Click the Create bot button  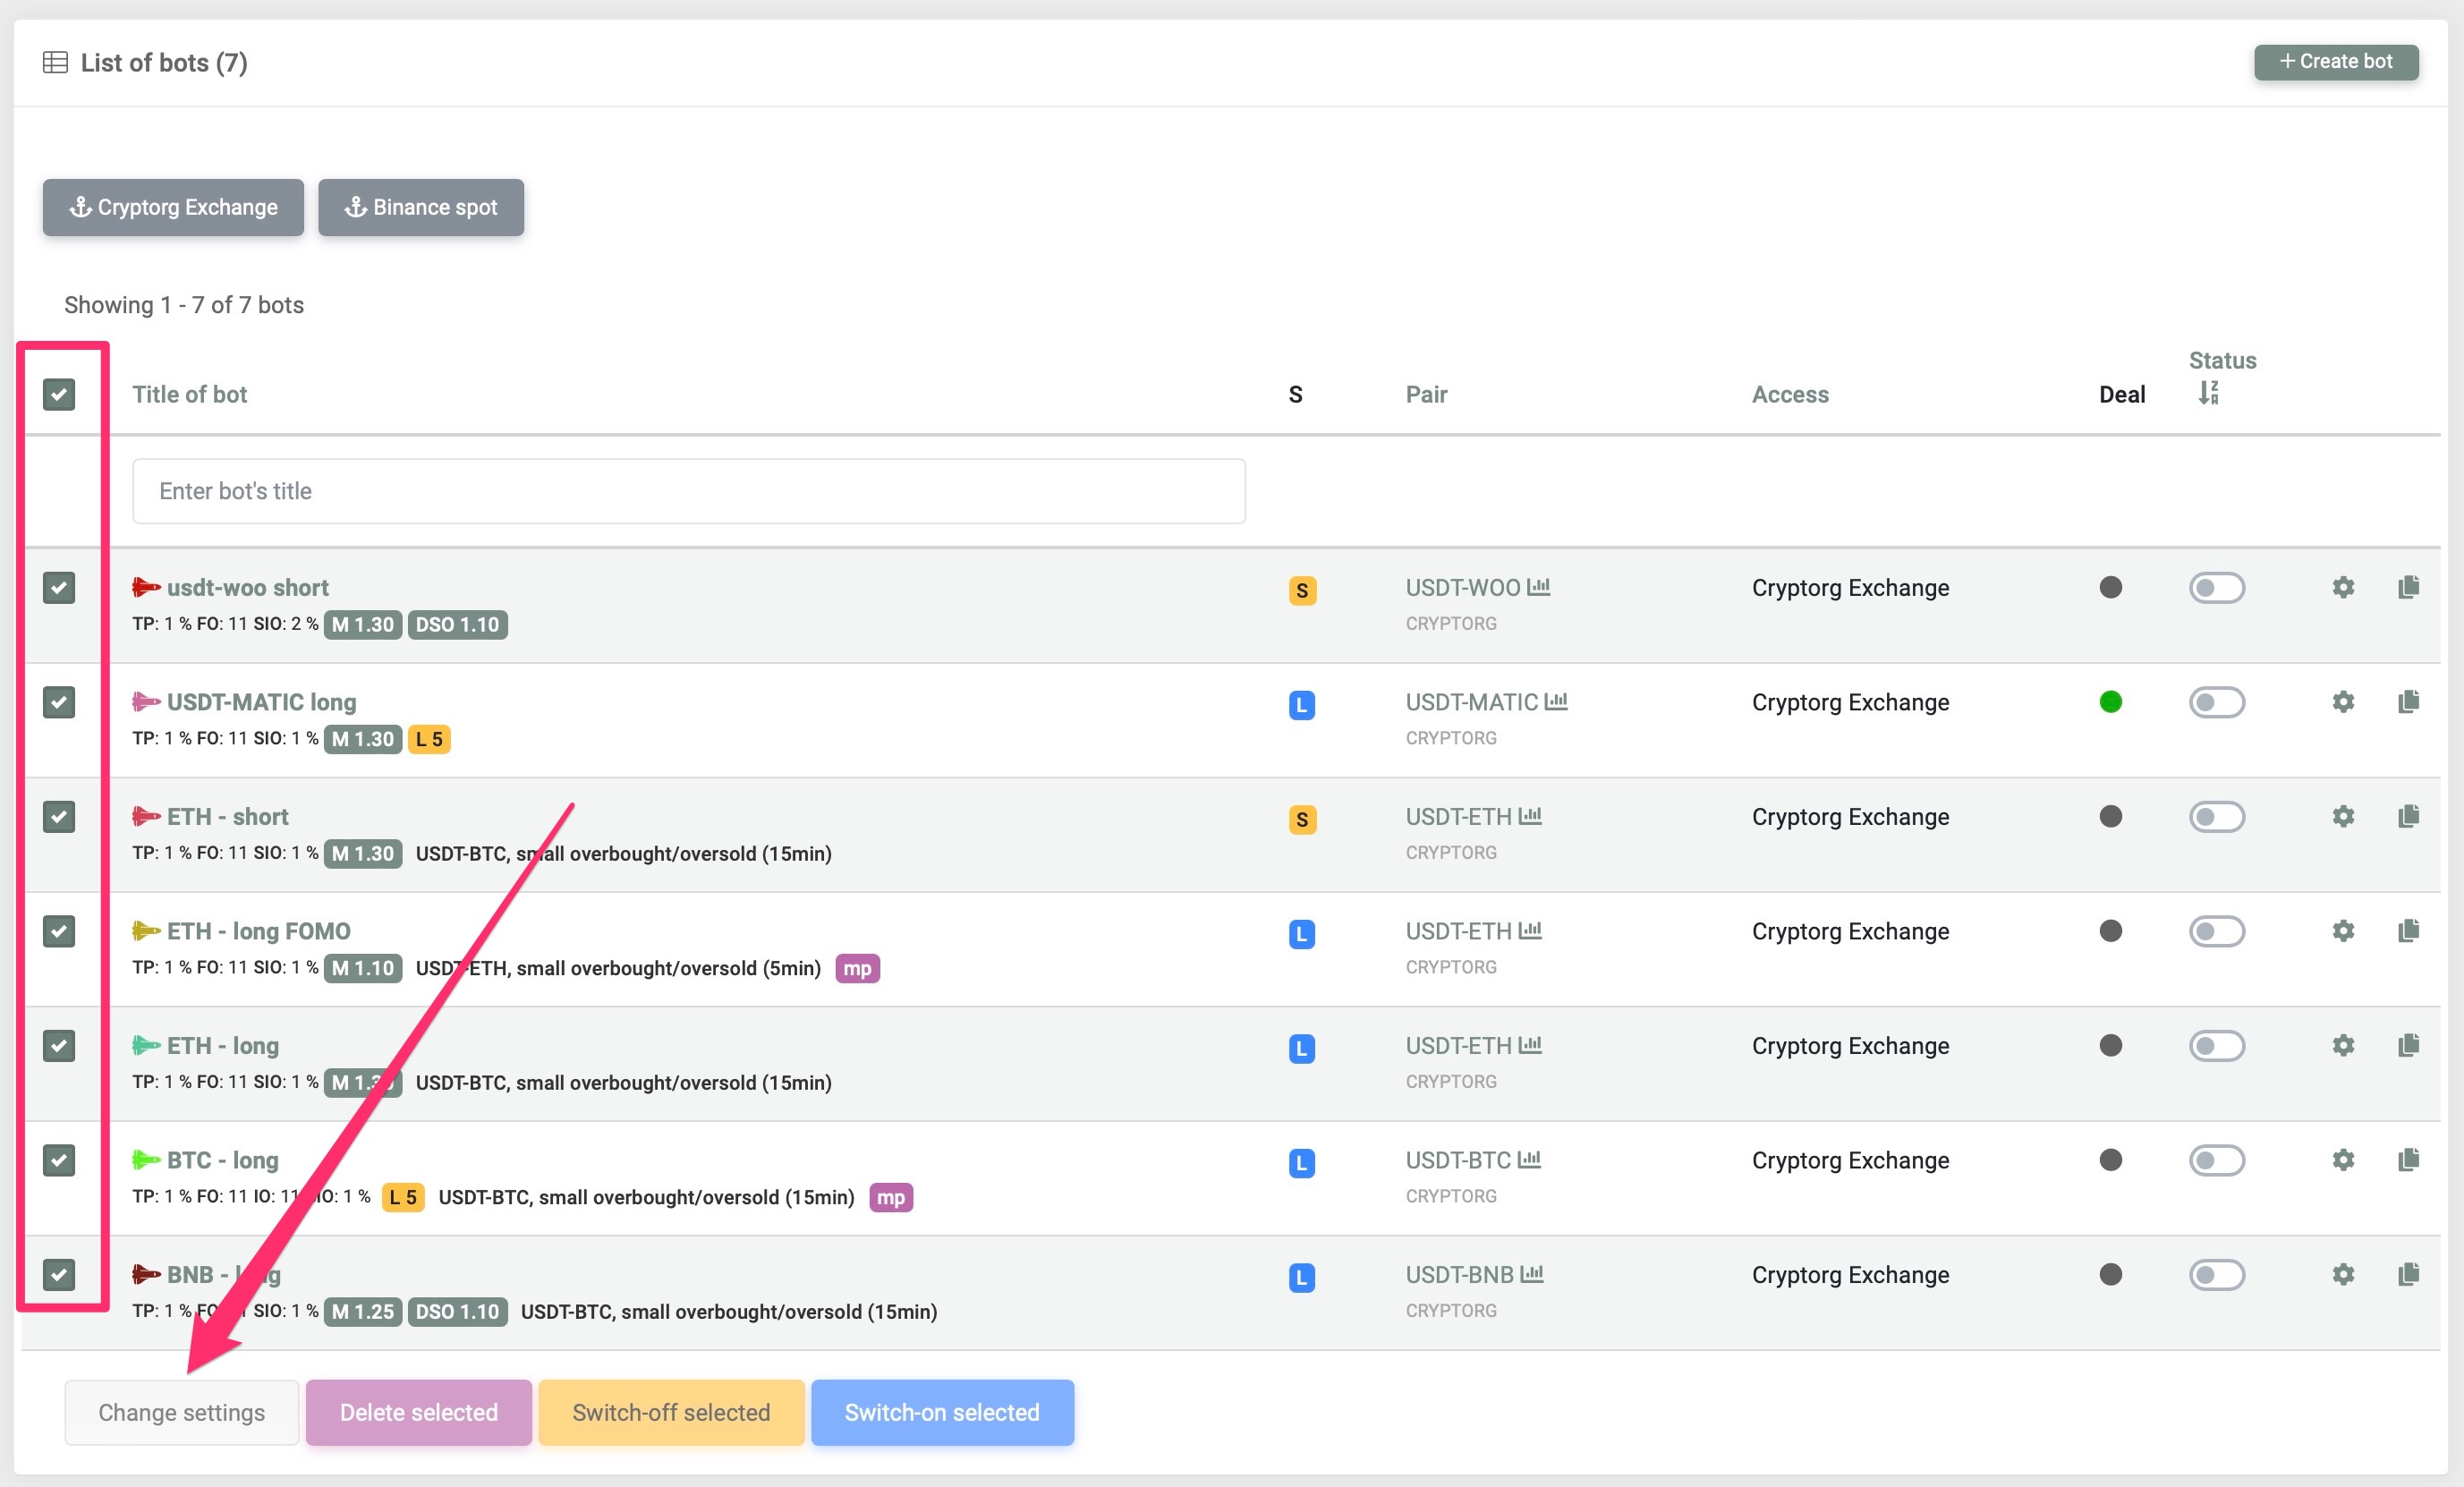point(2336,61)
